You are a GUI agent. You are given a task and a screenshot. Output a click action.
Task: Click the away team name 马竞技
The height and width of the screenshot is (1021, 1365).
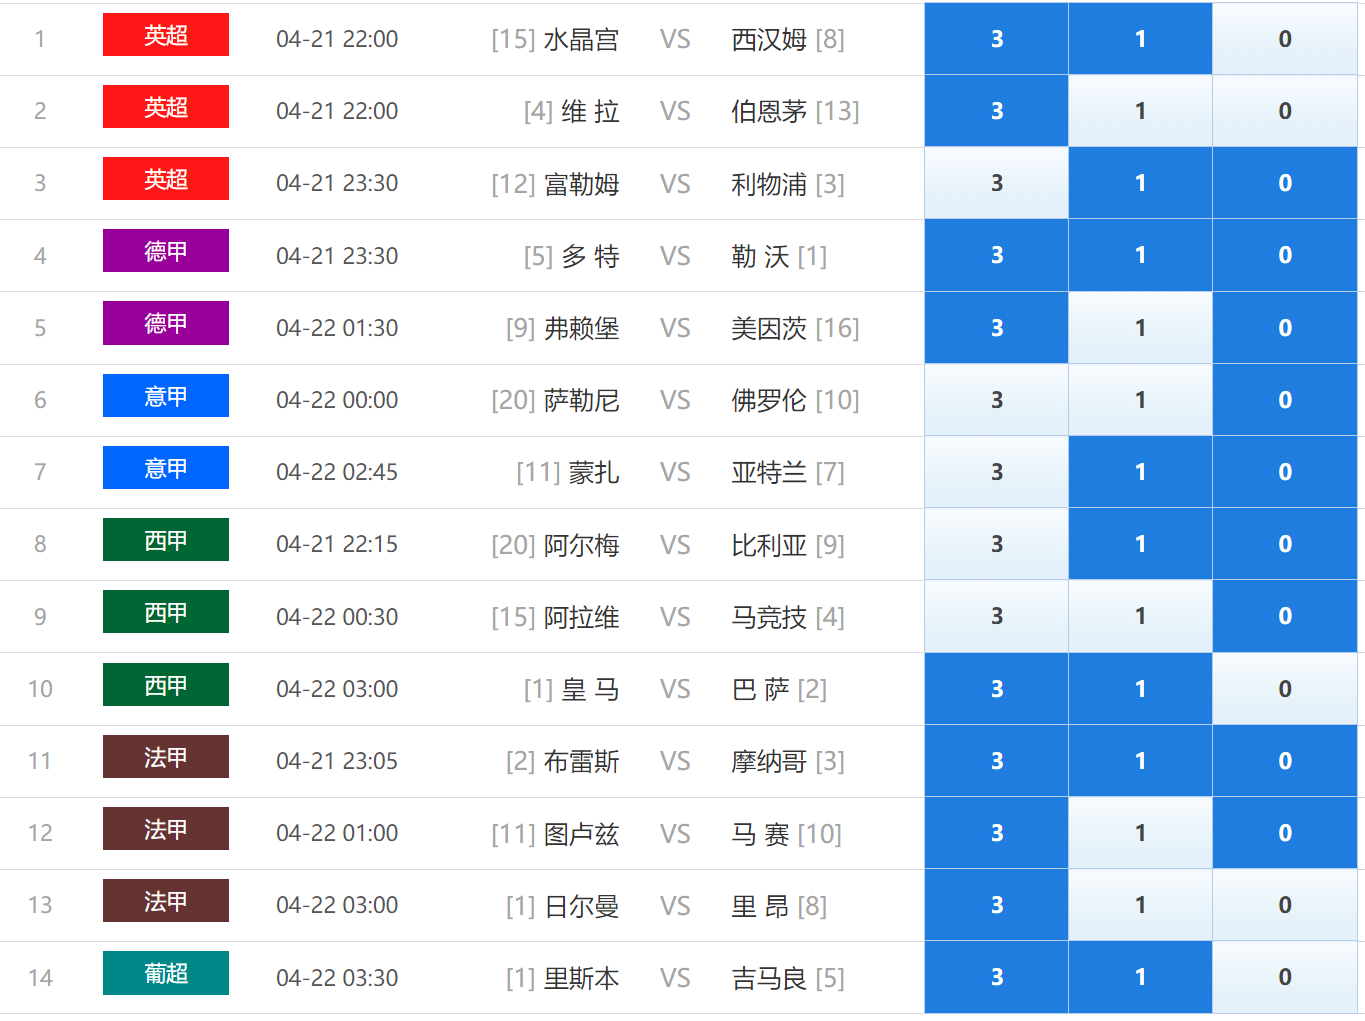769,617
